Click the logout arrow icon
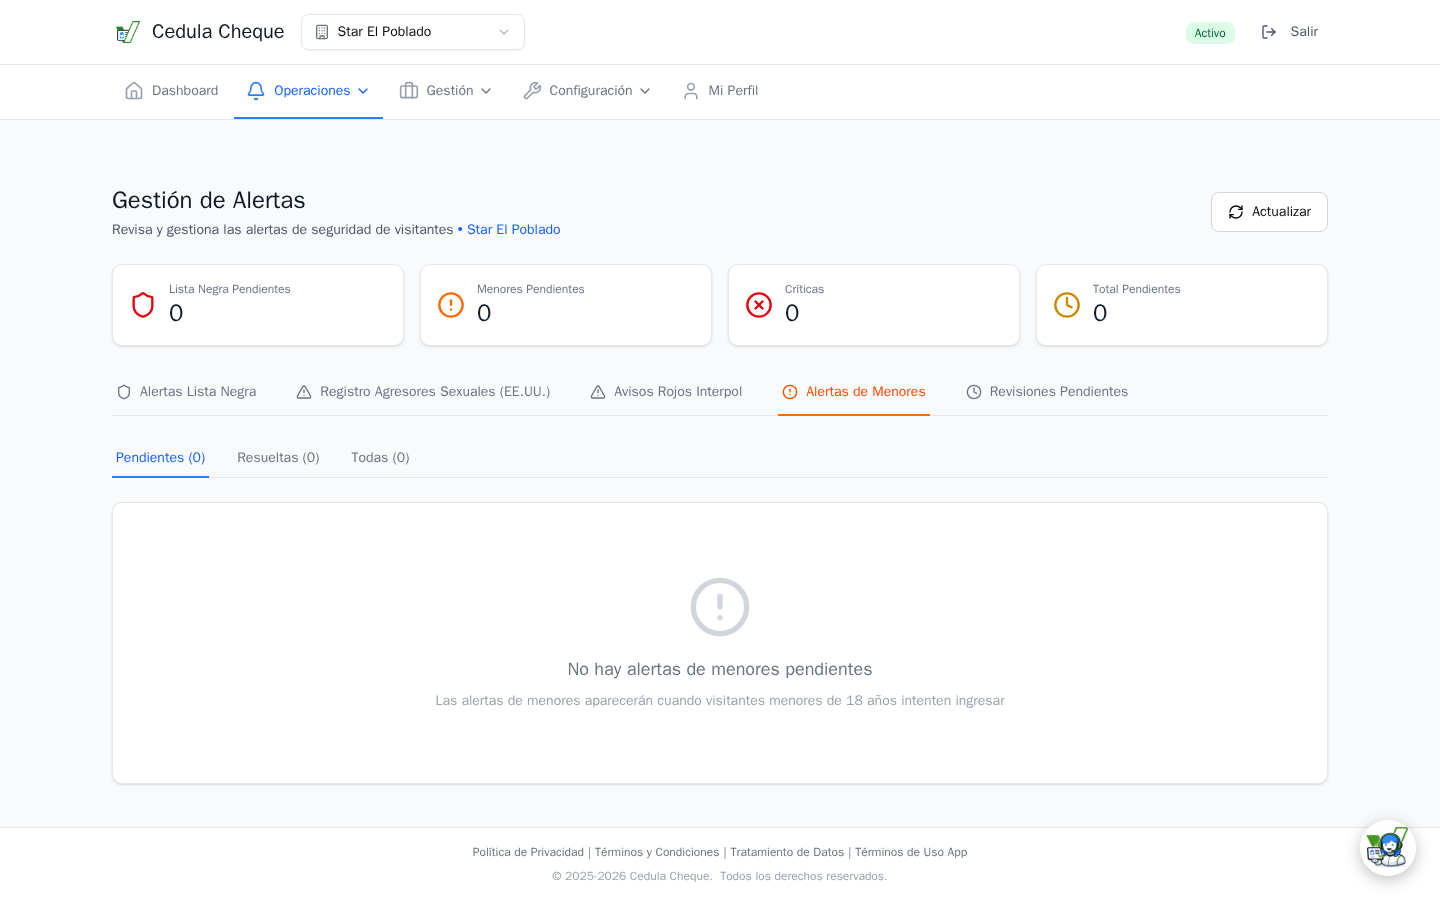This screenshot has width=1440, height=900. [x=1269, y=32]
